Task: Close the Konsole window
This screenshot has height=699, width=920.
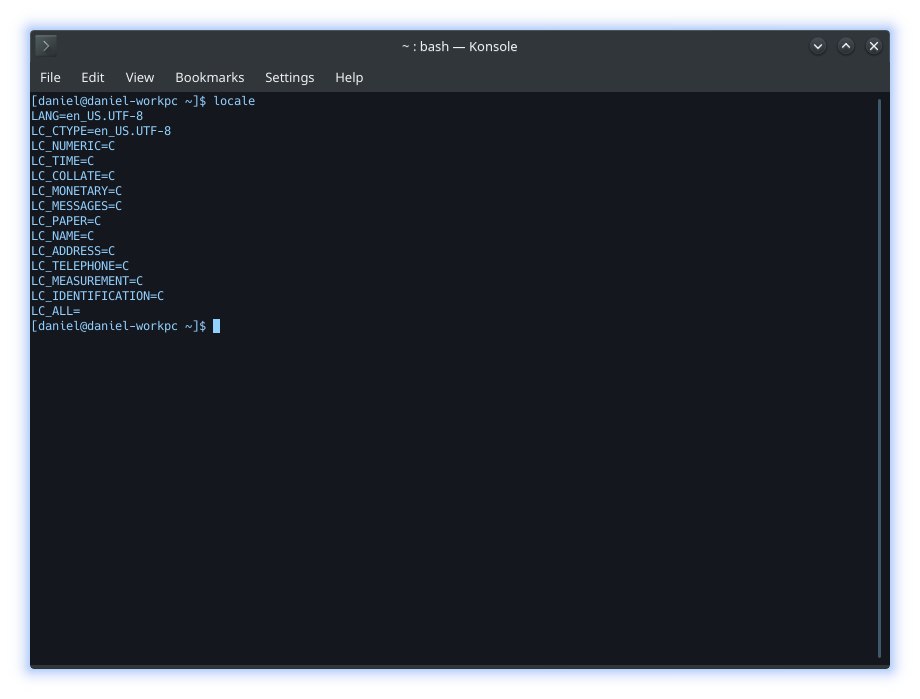Action: (x=874, y=46)
